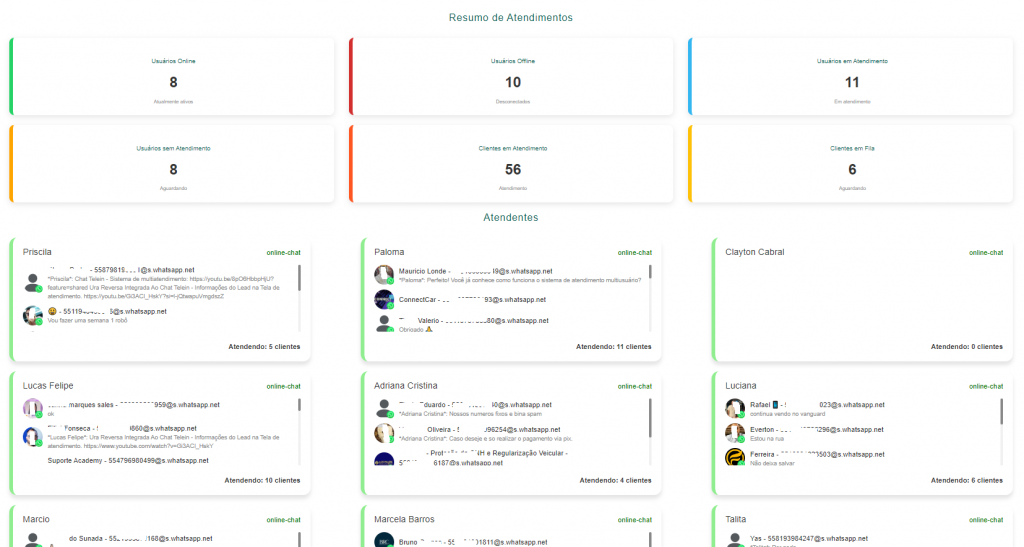
Task: Open the Usuários em Atendimento card
Action: tap(851, 76)
